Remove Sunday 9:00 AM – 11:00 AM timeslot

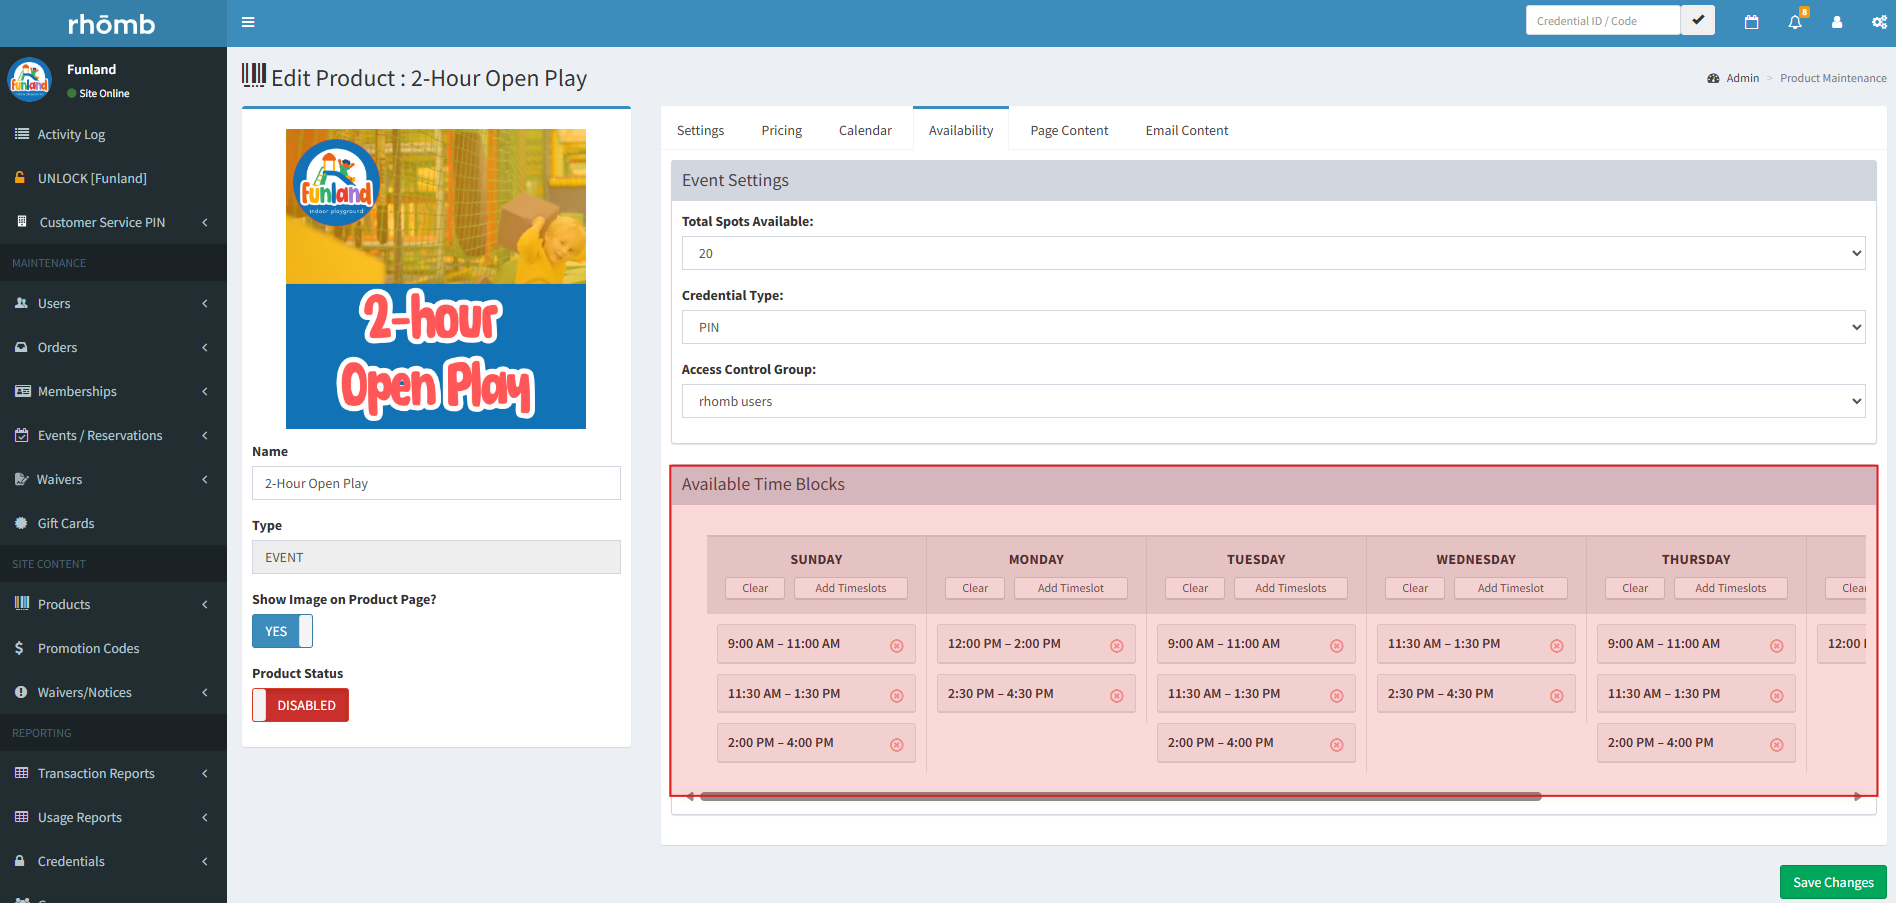tap(896, 646)
